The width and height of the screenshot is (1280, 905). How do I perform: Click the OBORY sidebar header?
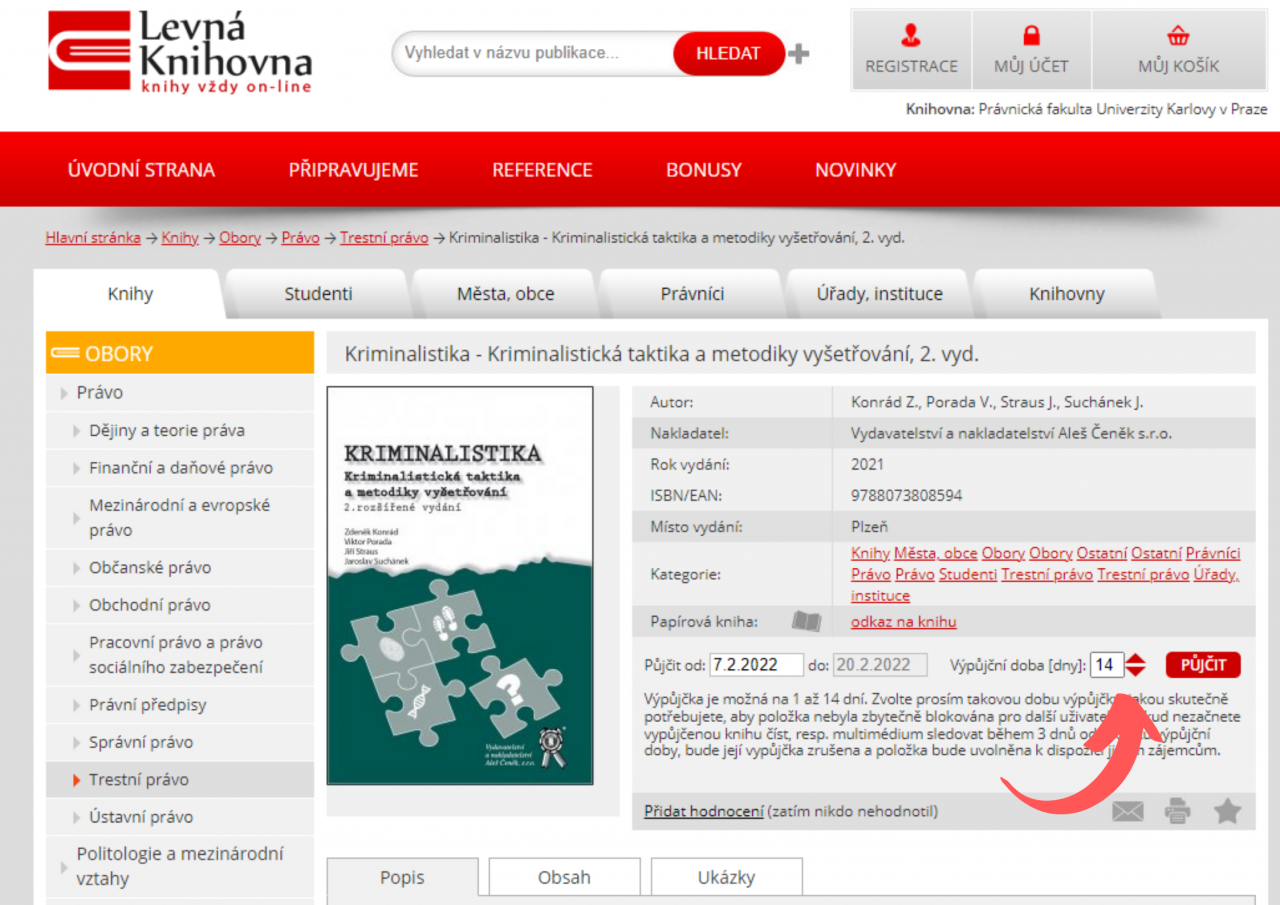180,353
